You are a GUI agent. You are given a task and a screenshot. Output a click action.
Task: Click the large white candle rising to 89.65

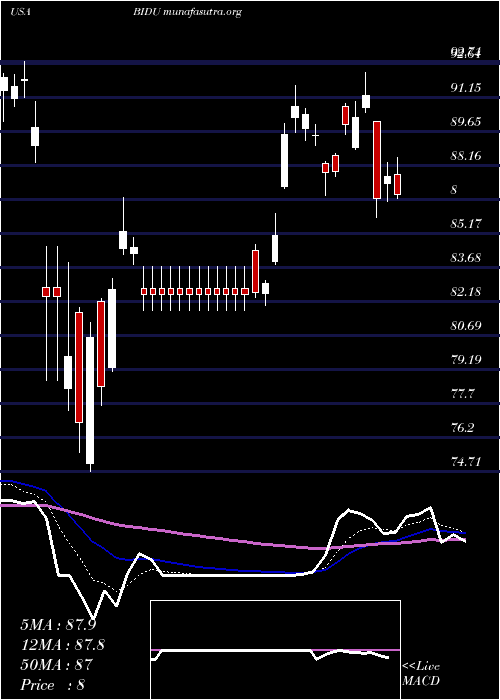click(x=284, y=161)
